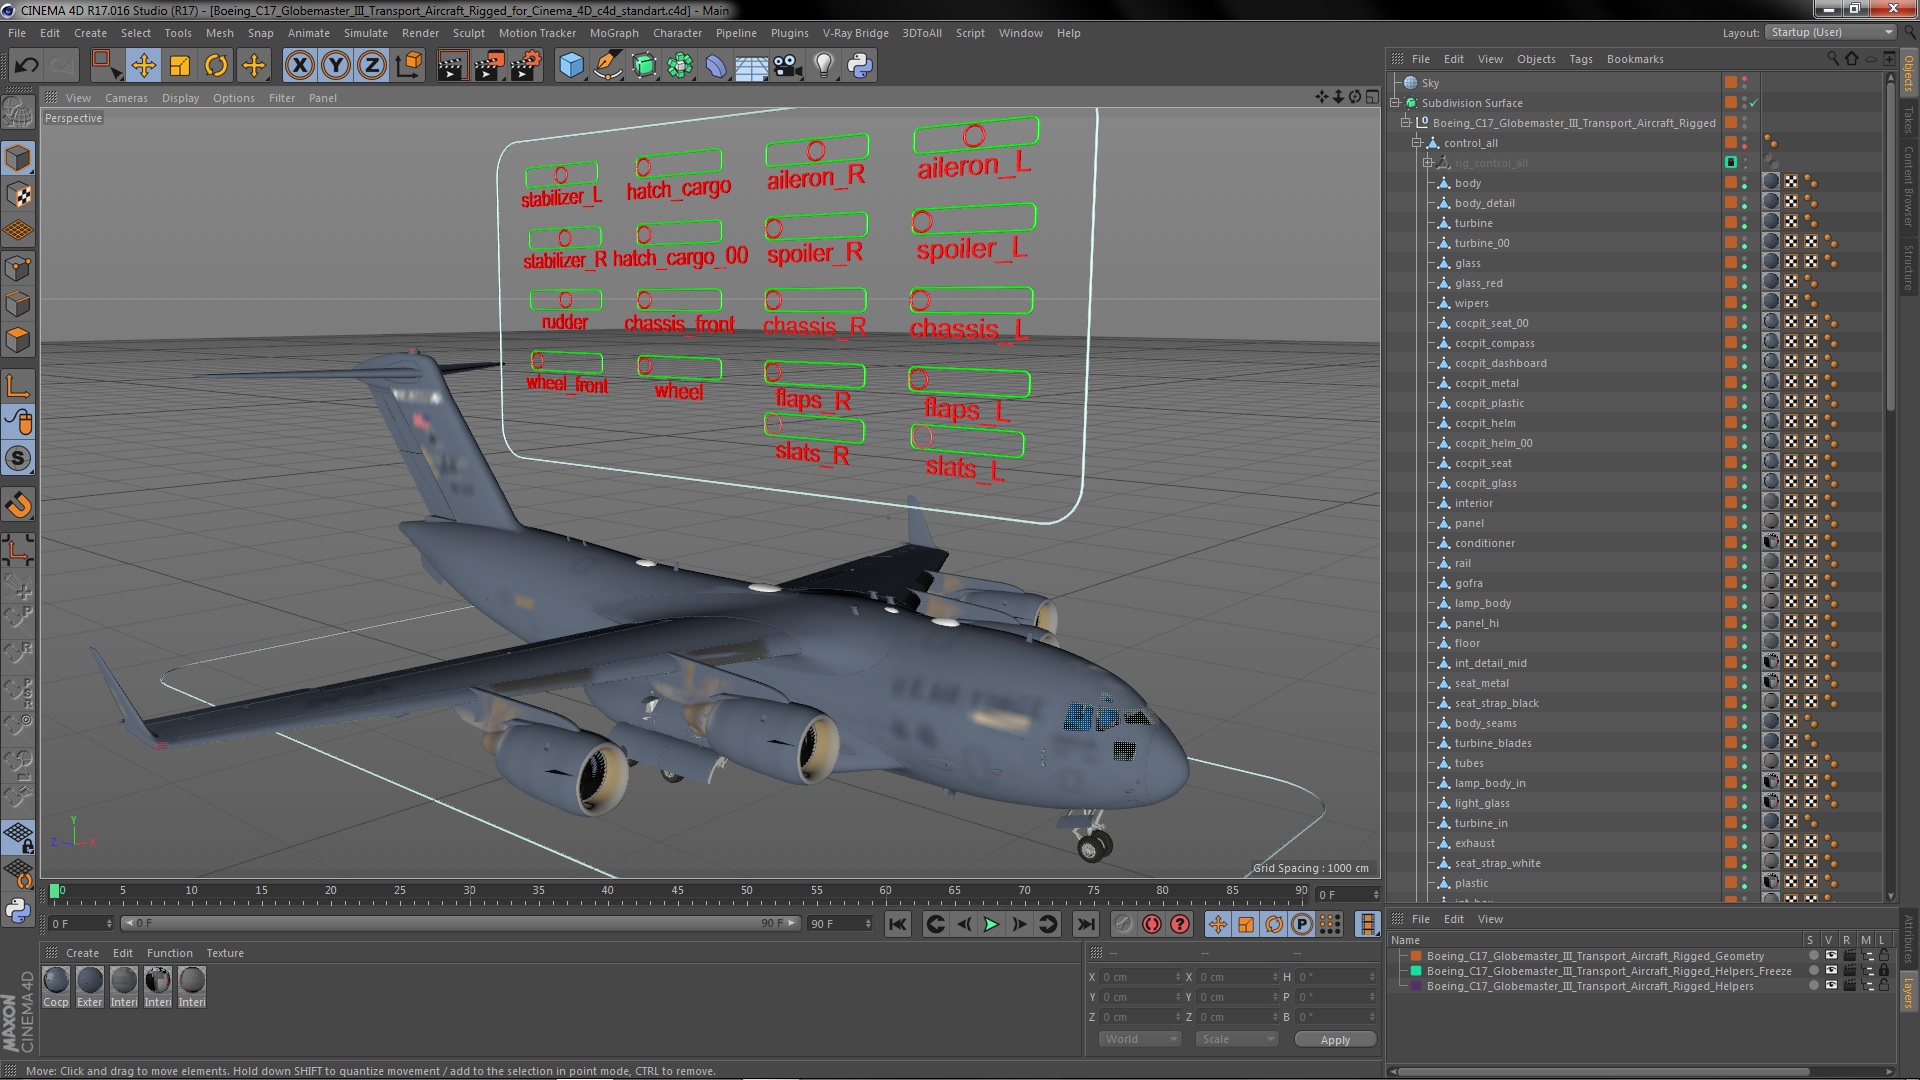Select Polygons mode icon in left palette

coord(18,340)
